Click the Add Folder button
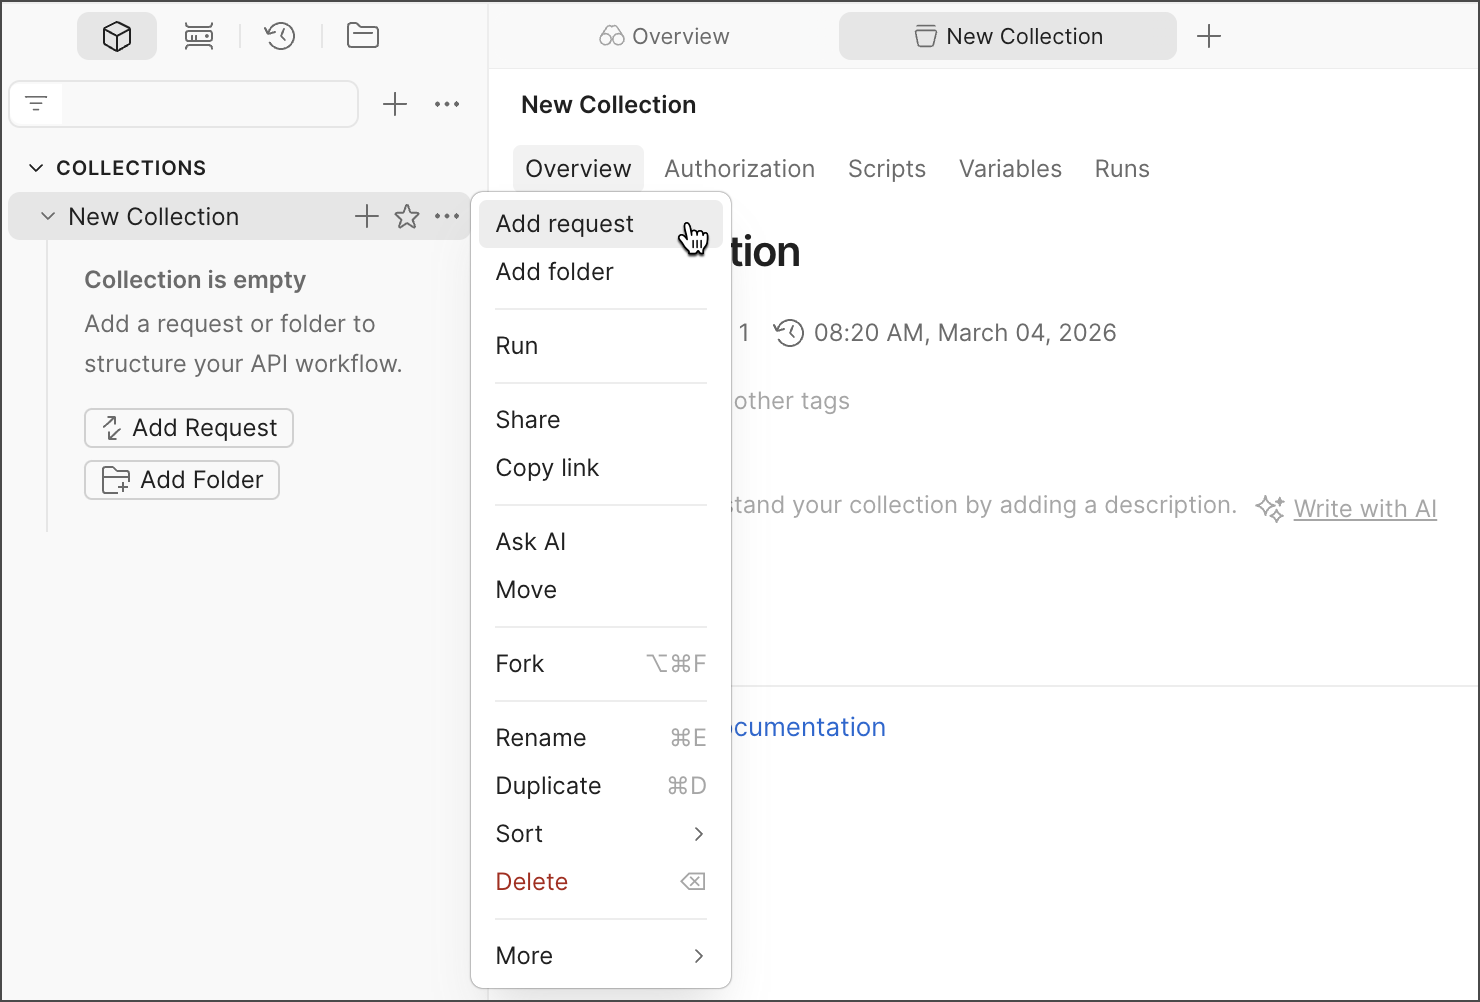The width and height of the screenshot is (1480, 1002). pyautogui.click(x=182, y=480)
